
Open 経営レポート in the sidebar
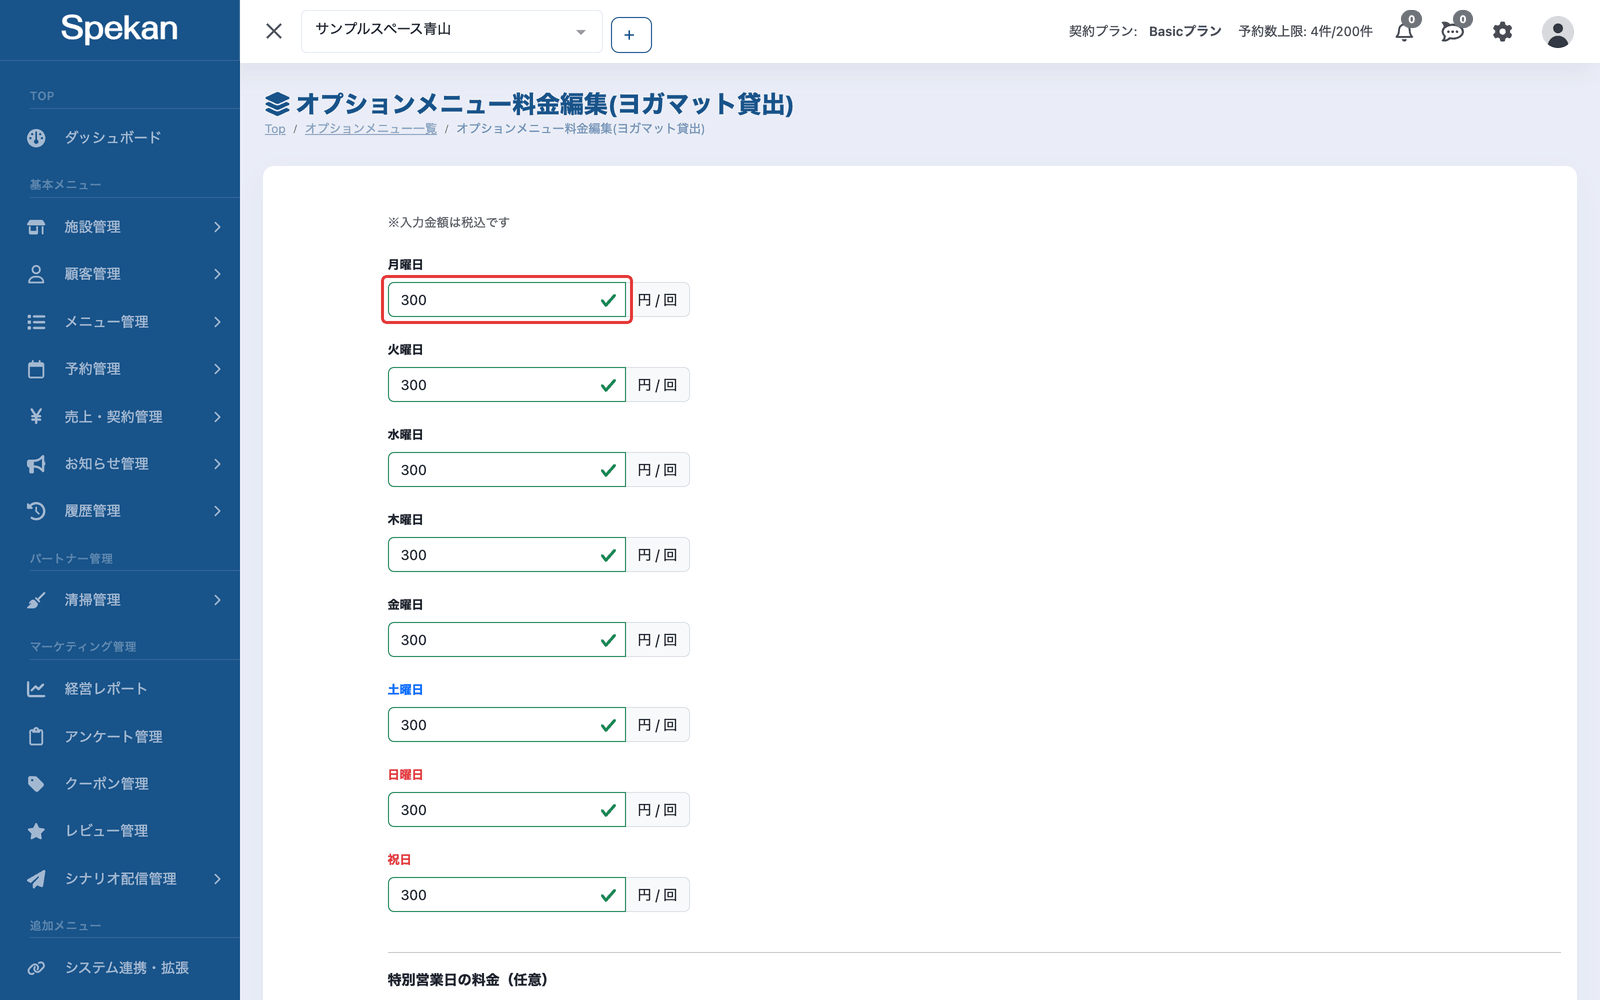click(x=120, y=689)
